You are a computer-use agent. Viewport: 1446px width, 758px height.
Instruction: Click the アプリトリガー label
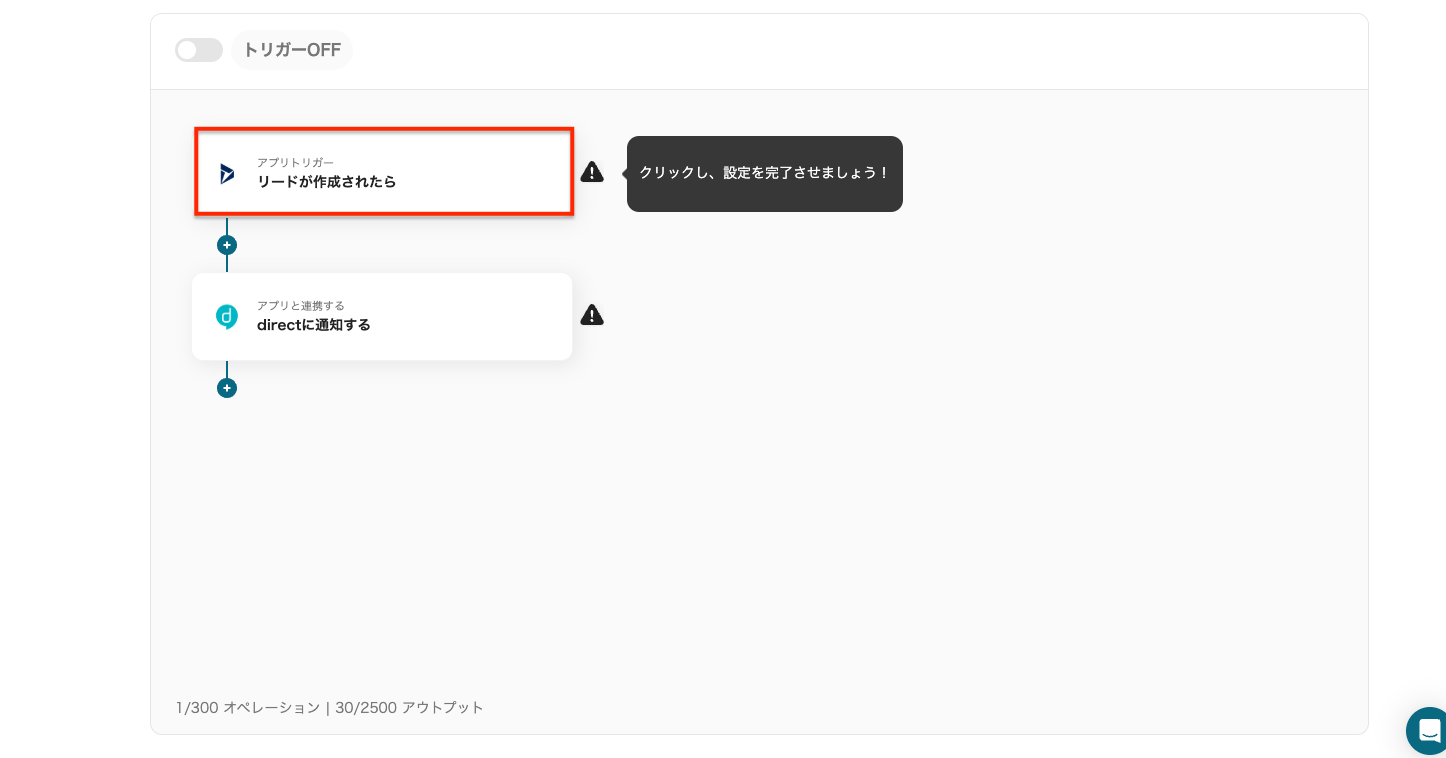(295, 162)
